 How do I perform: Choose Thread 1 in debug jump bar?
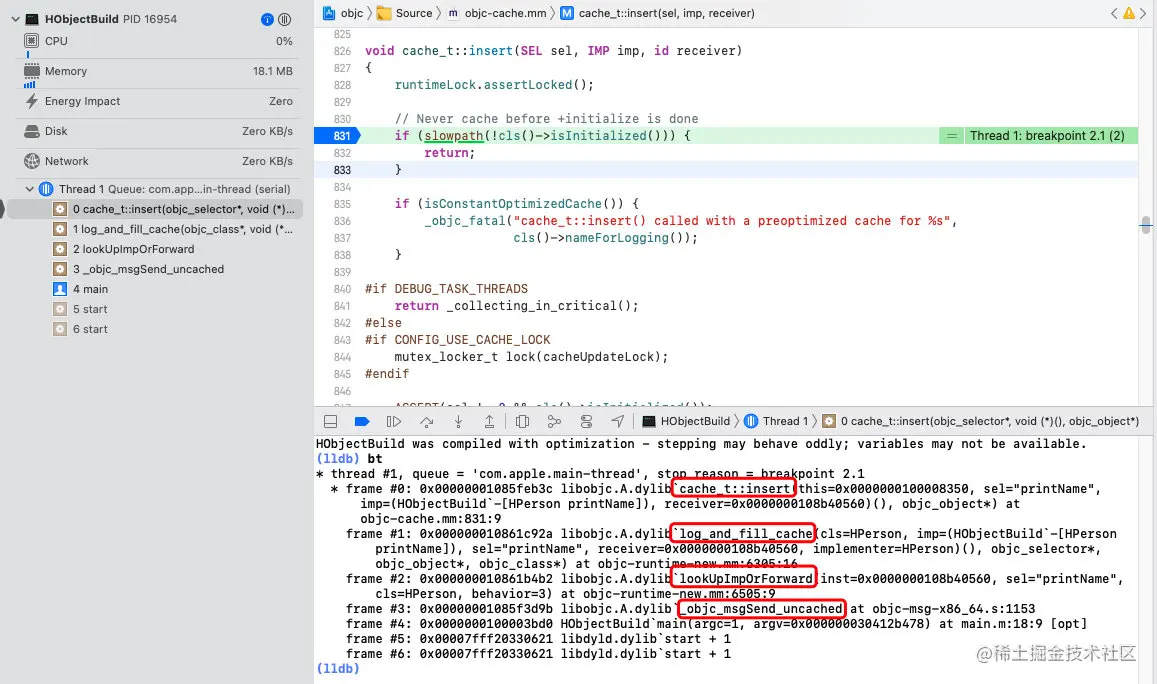point(776,421)
